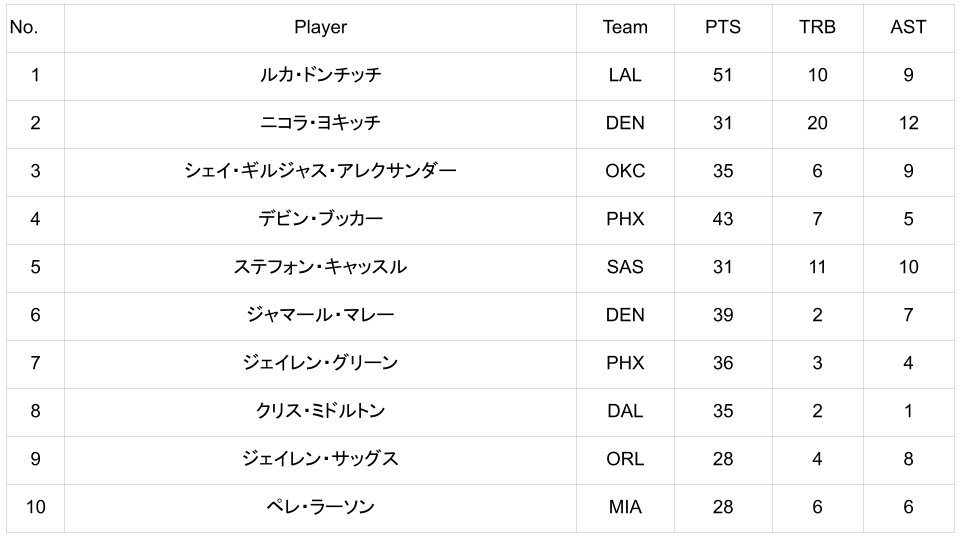Select the ジャマール・マレー player cell
The image size is (960, 540).
[x=320, y=315]
